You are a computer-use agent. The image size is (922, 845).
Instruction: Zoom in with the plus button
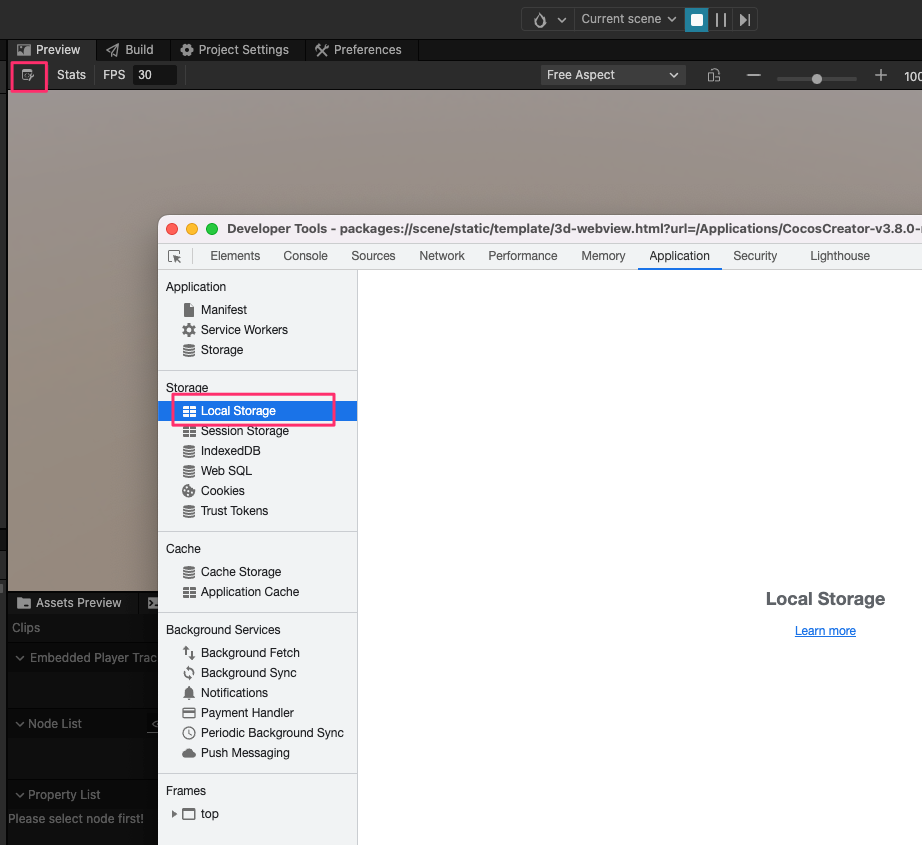(x=880, y=75)
